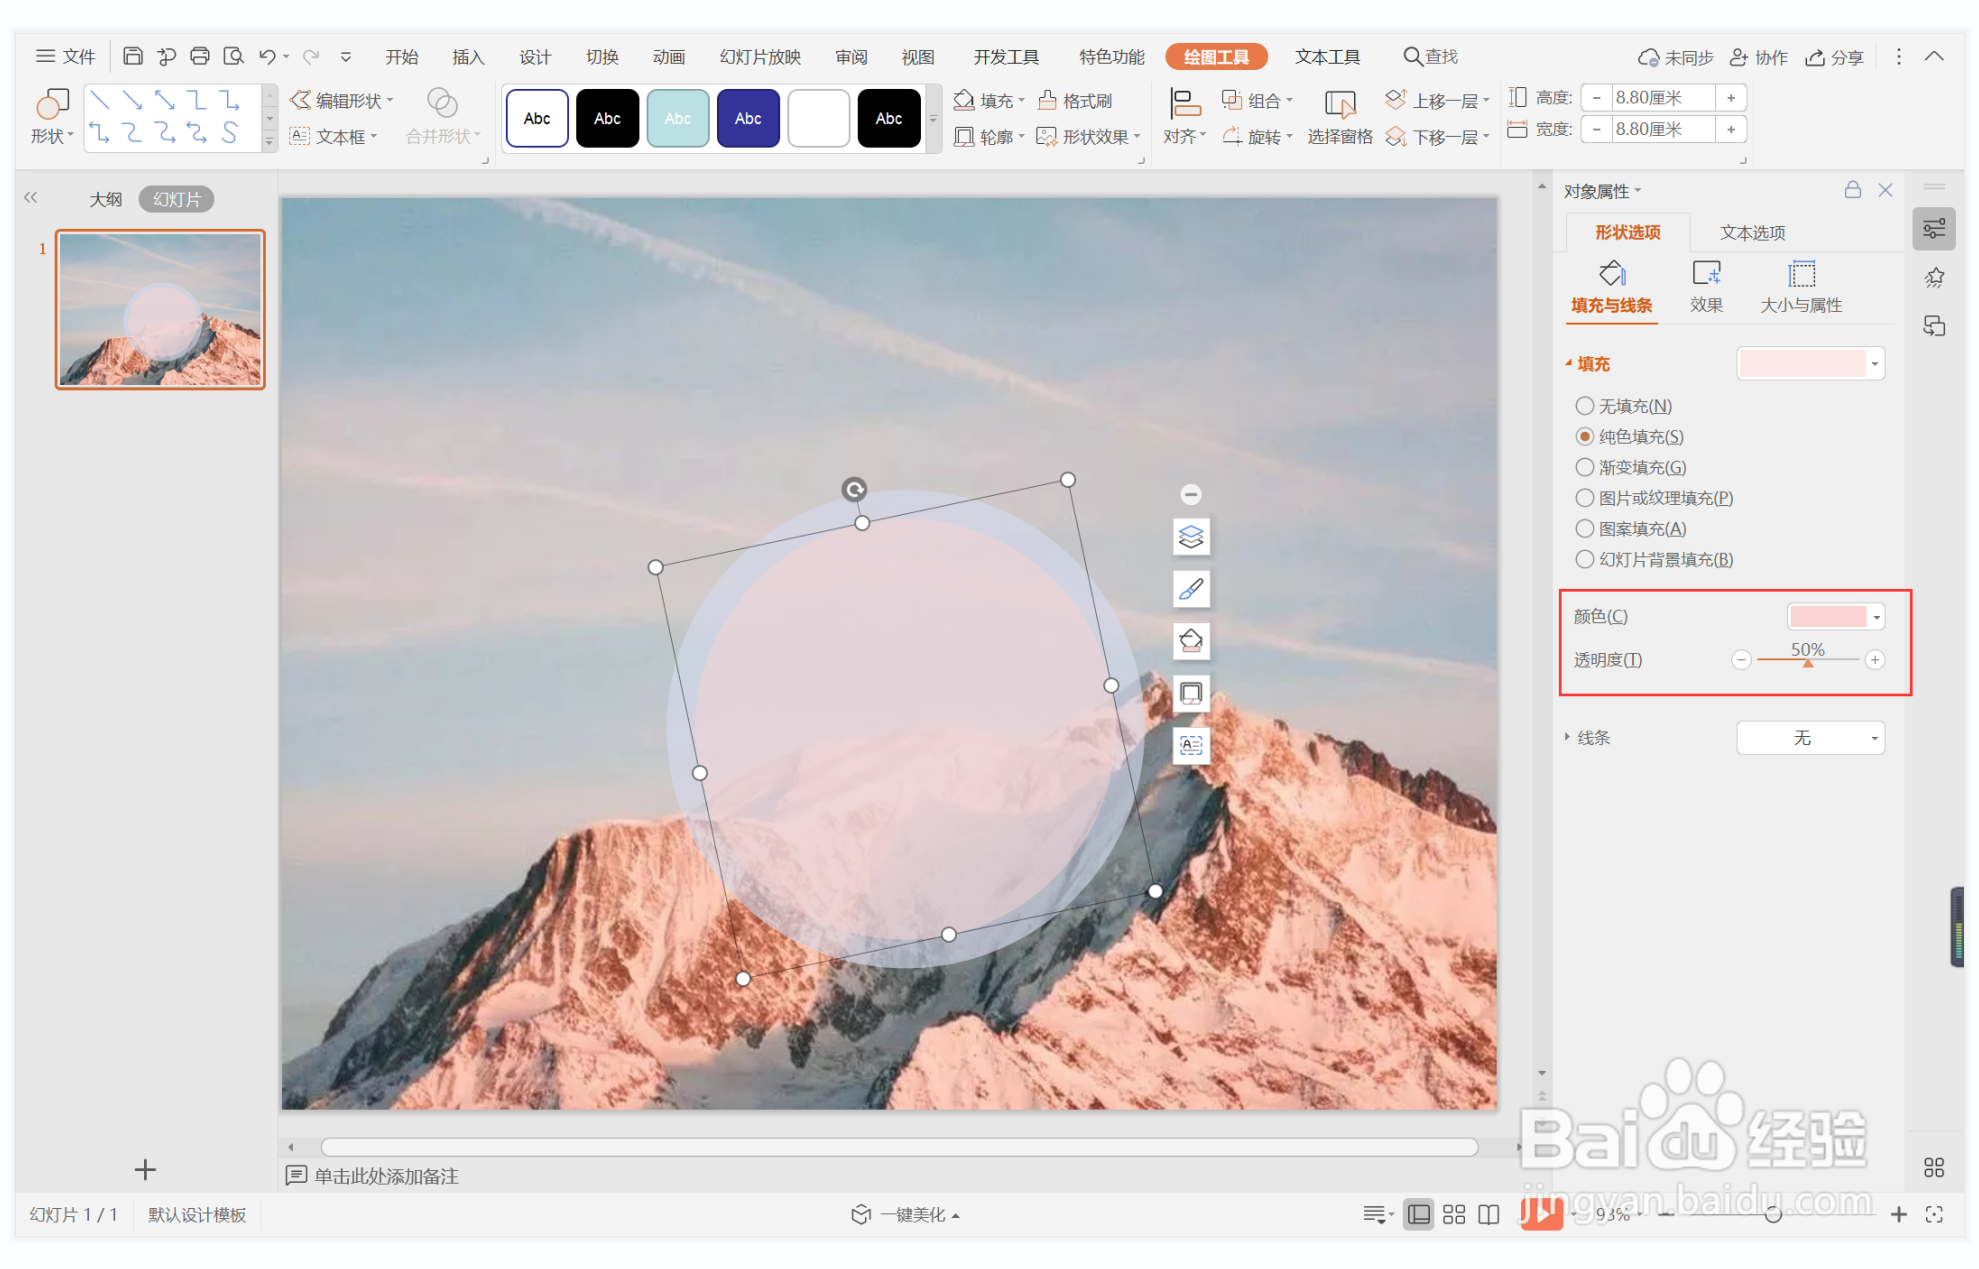Open the effects (效果) panel icon
This screenshot has width=1979, height=1269.
(1705, 274)
